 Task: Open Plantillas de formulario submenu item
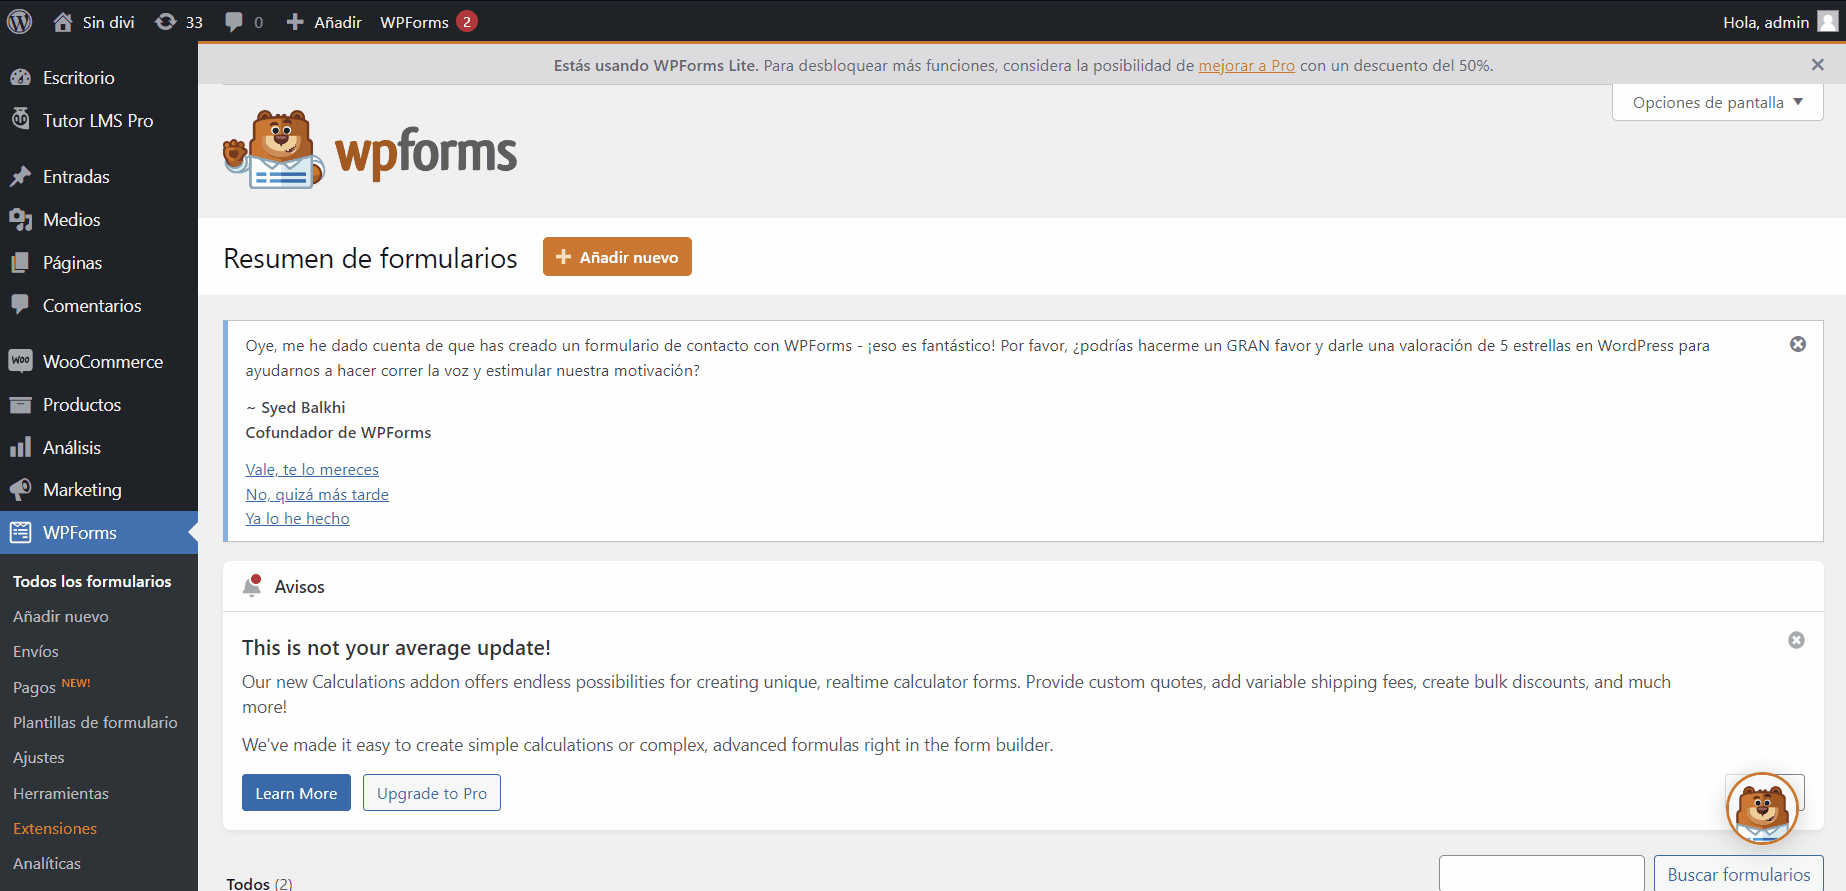[x=95, y=722]
